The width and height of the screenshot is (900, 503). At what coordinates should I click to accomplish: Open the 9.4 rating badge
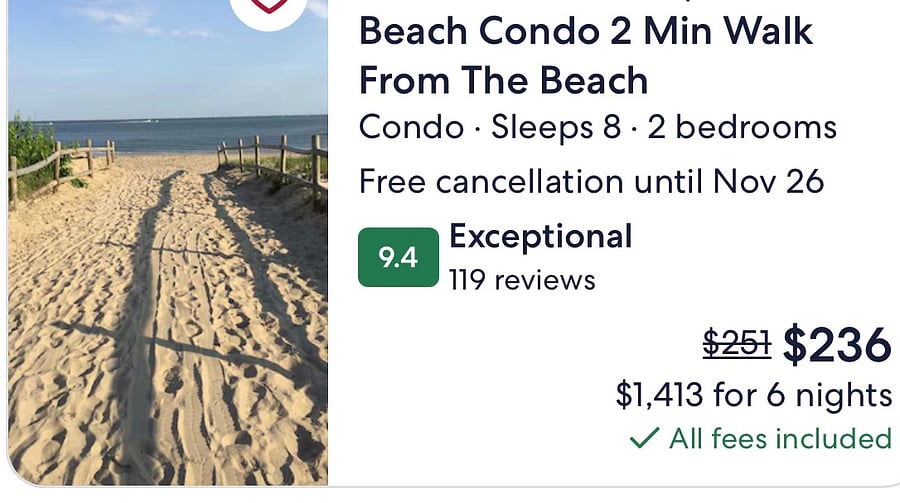point(398,257)
